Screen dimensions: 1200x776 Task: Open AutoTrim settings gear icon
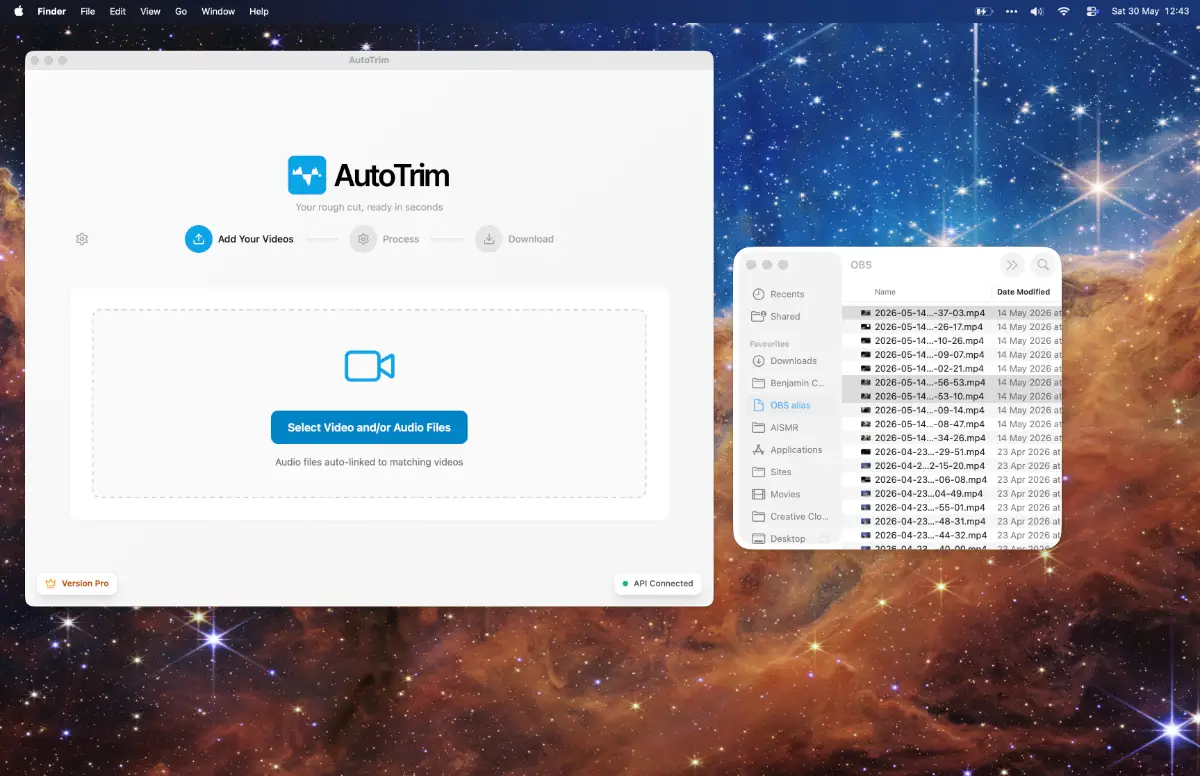[82, 239]
